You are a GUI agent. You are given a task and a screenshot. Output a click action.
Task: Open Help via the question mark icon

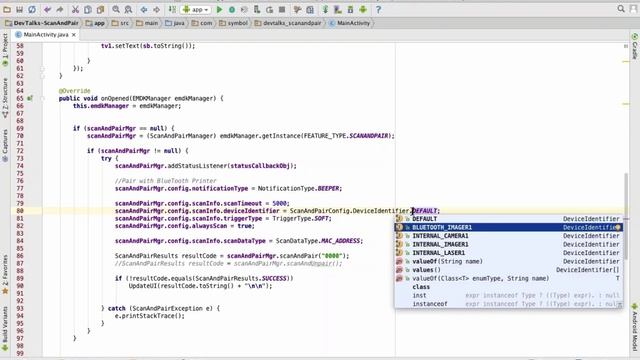coord(378,9)
